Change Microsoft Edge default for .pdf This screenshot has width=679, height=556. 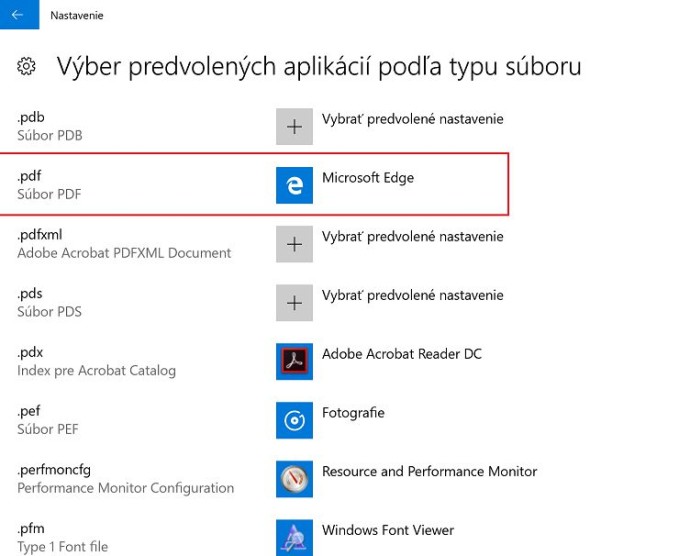(x=368, y=178)
